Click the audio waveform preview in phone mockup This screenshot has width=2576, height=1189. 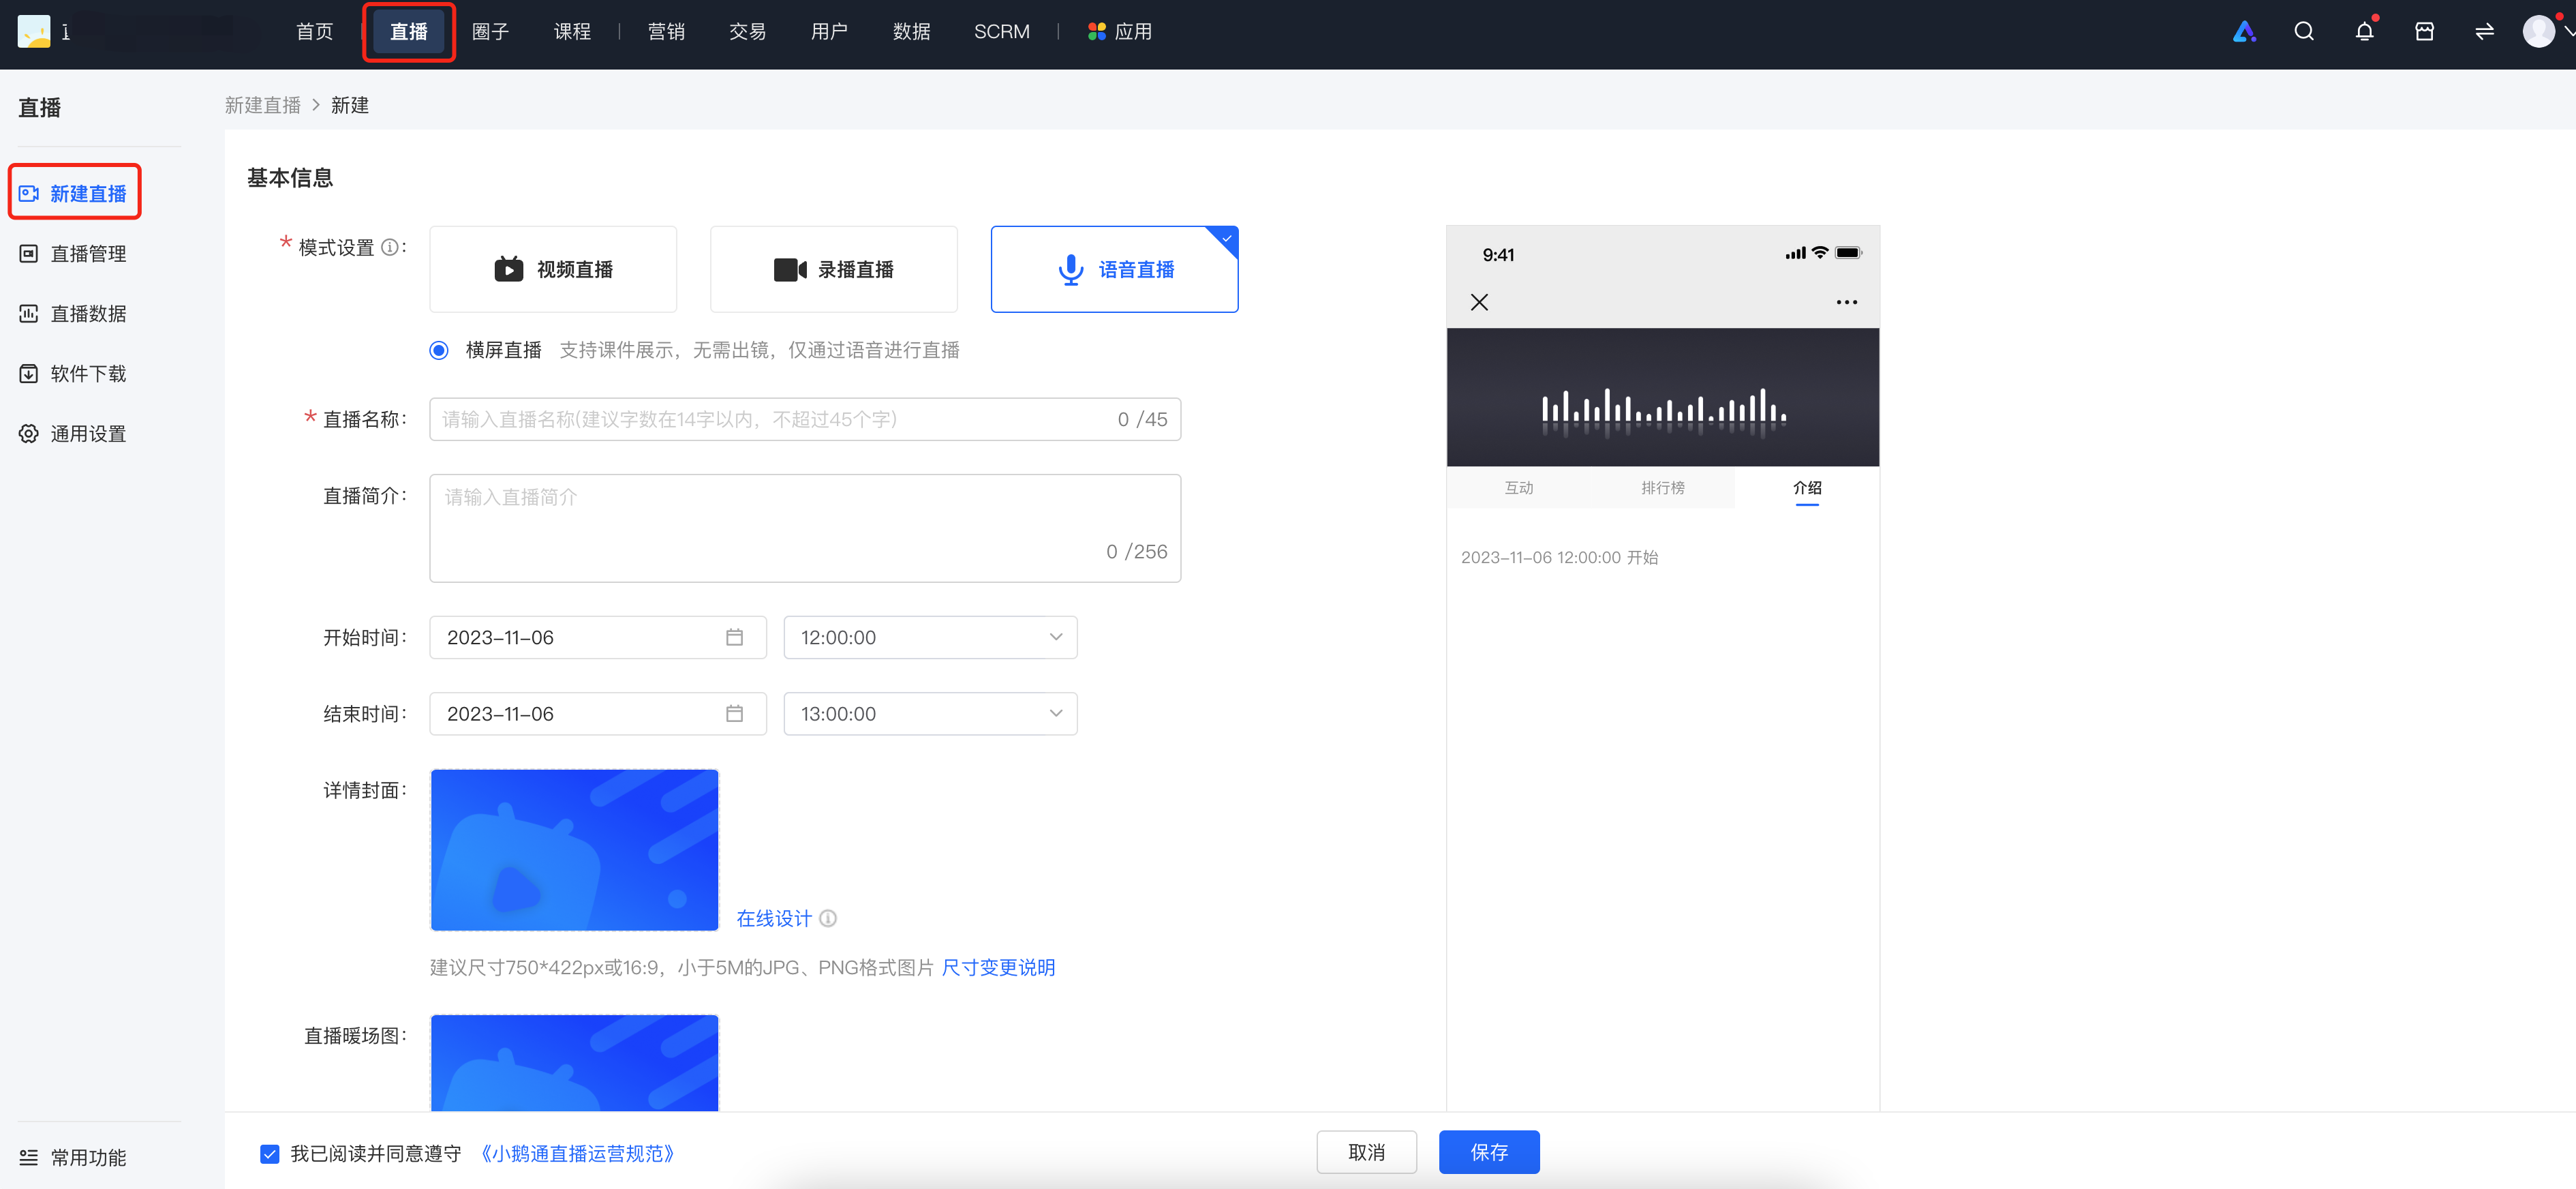click(1662, 397)
